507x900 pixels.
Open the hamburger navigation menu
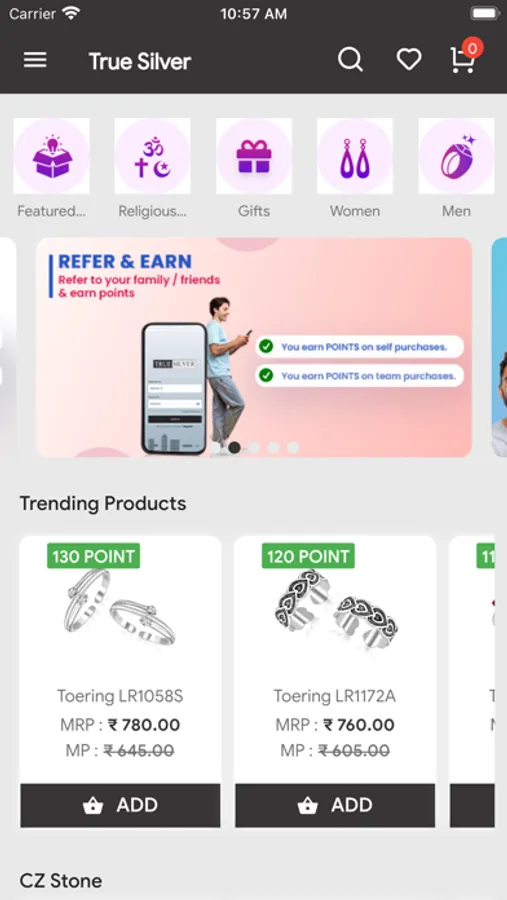[35, 60]
